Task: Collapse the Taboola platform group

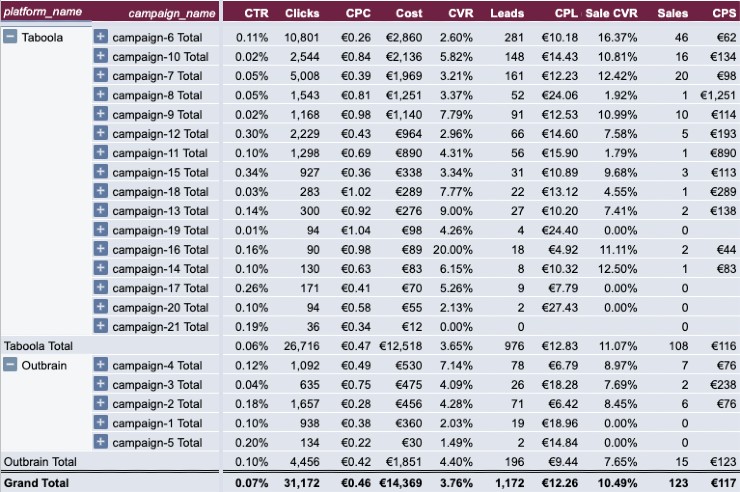Action: coord(10,36)
